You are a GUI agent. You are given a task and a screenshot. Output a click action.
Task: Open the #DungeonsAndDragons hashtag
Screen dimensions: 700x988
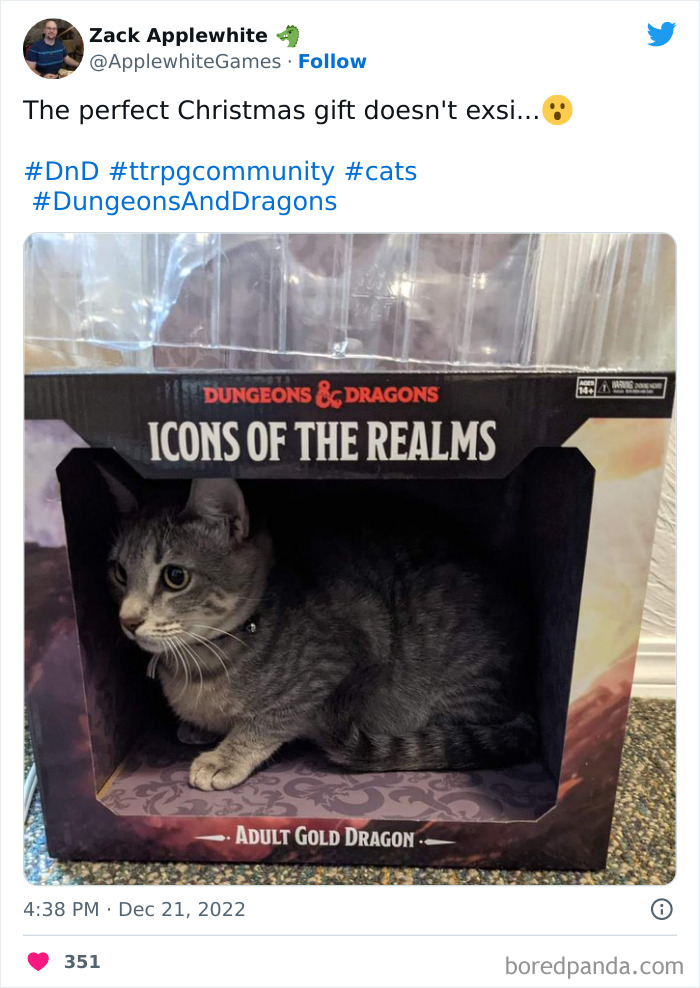point(185,202)
